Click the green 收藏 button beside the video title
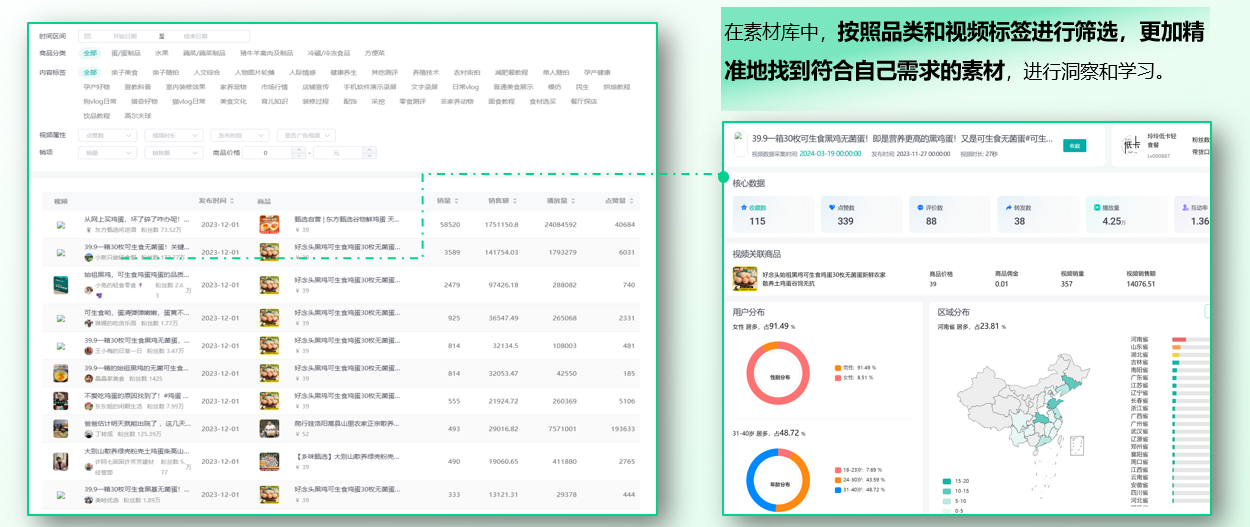This screenshot has width=1250, height=527. coord(1074,145)
